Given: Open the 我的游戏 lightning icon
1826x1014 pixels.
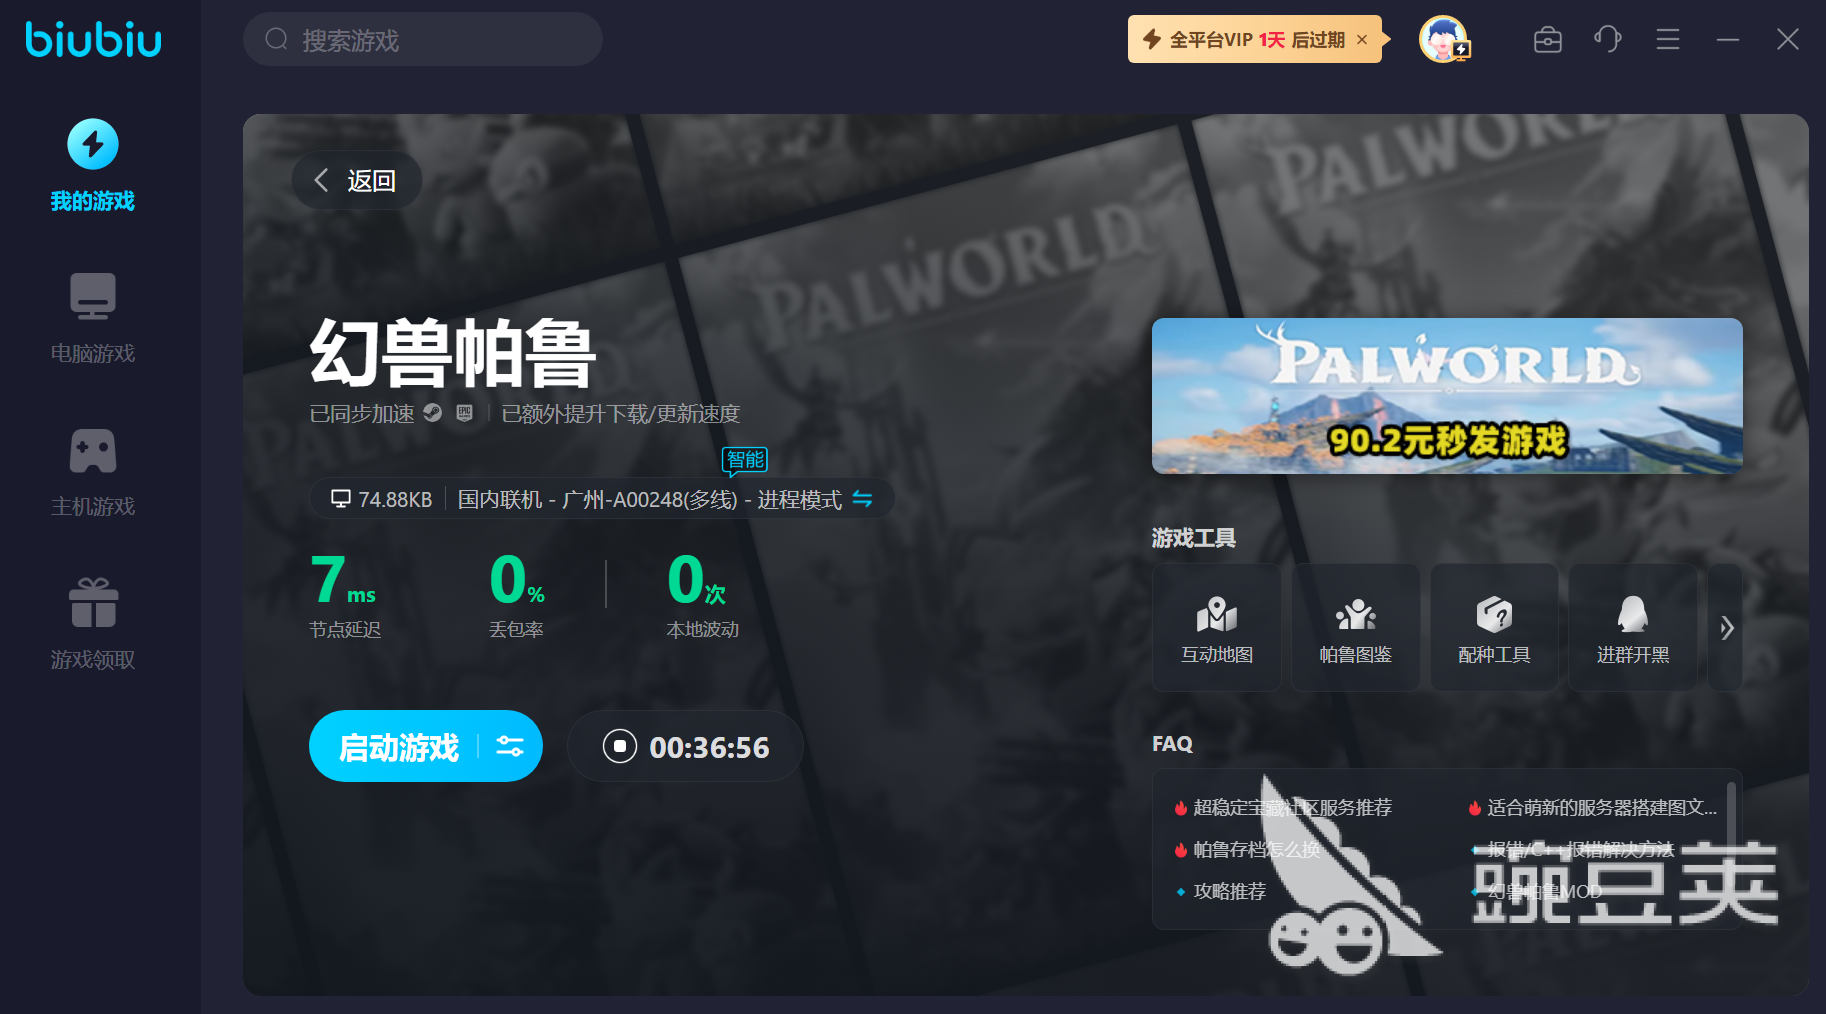Looking at the screenshot, I should [x=93, y=145].
